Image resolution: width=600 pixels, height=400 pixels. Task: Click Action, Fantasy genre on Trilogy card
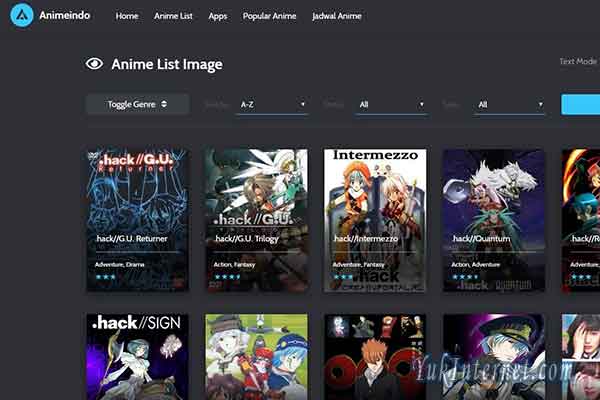(x=234, y=264)
